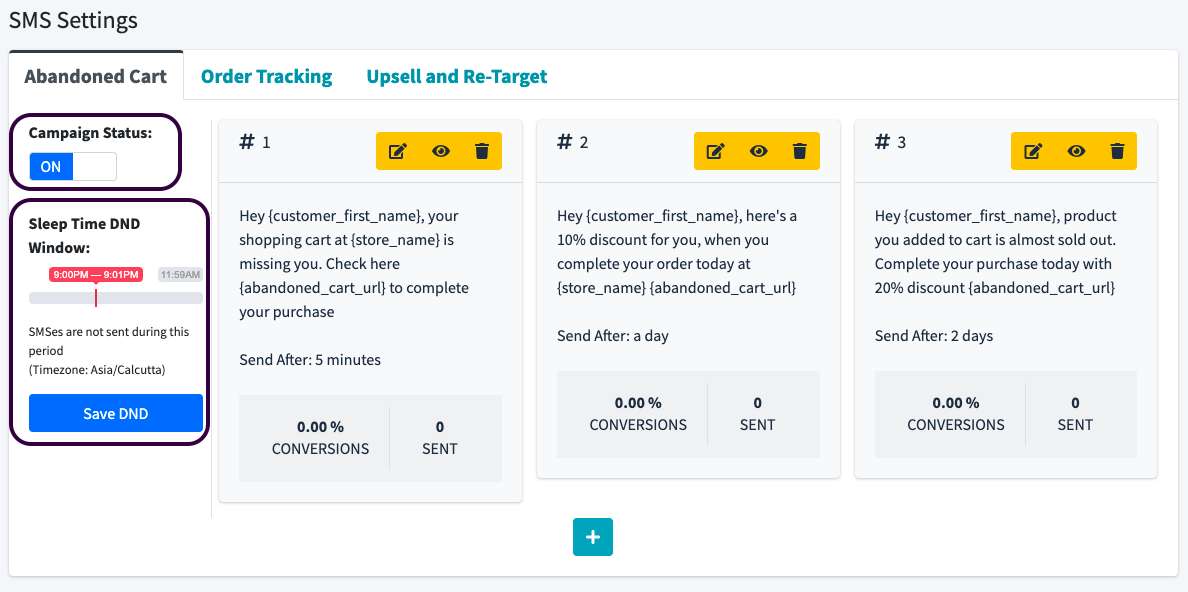Click the 9:00PM — 9:01PM time label
1188x592 pixels.
(x=96, y=274)
